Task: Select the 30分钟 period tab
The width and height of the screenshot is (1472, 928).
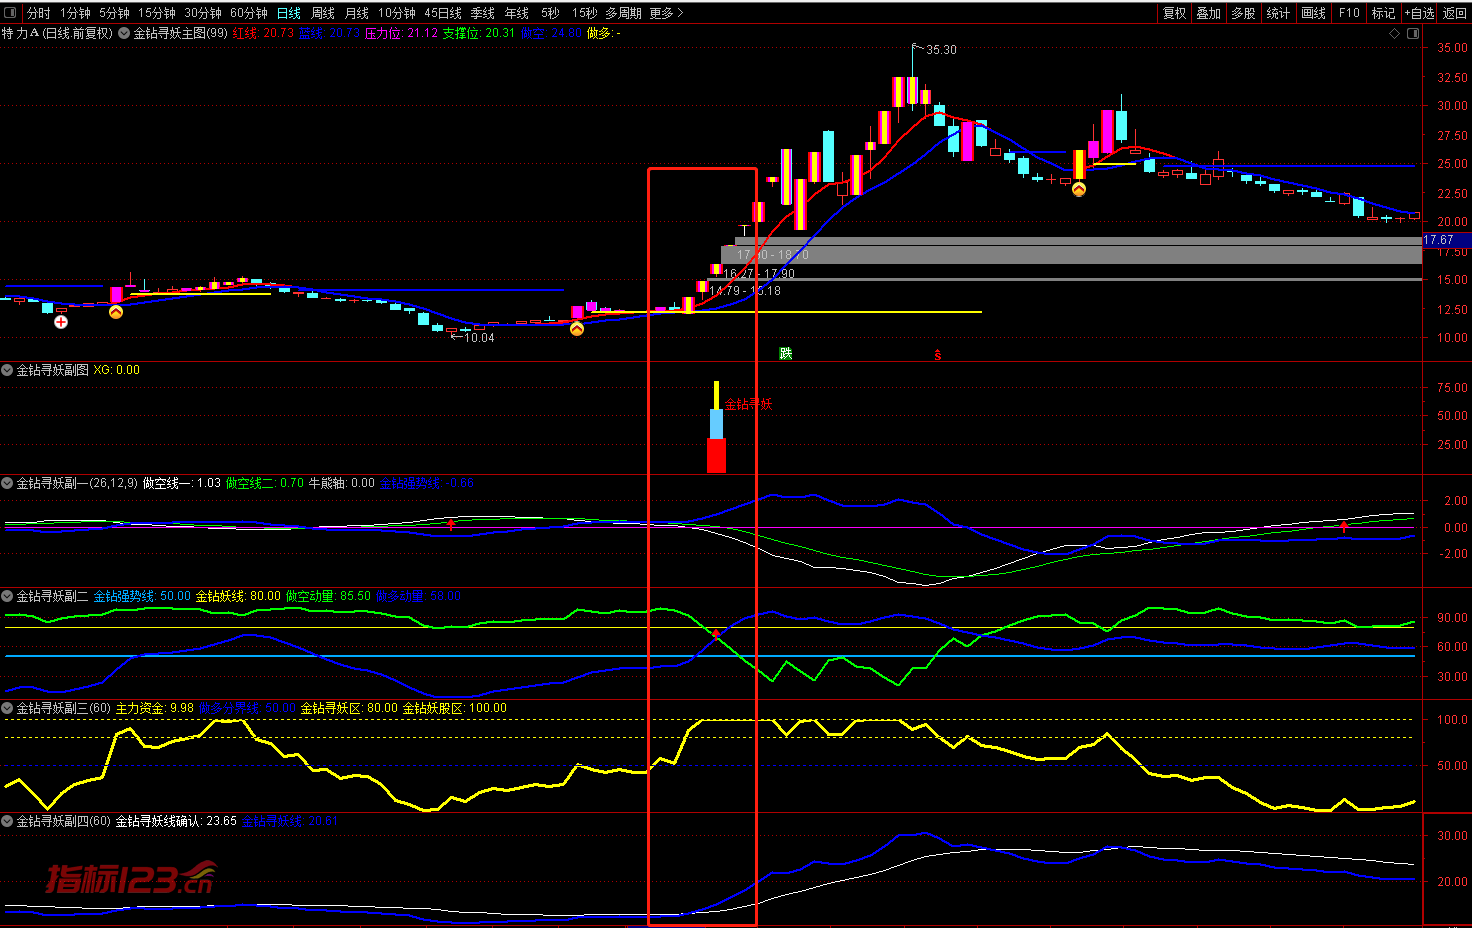Action: point(203,13)
